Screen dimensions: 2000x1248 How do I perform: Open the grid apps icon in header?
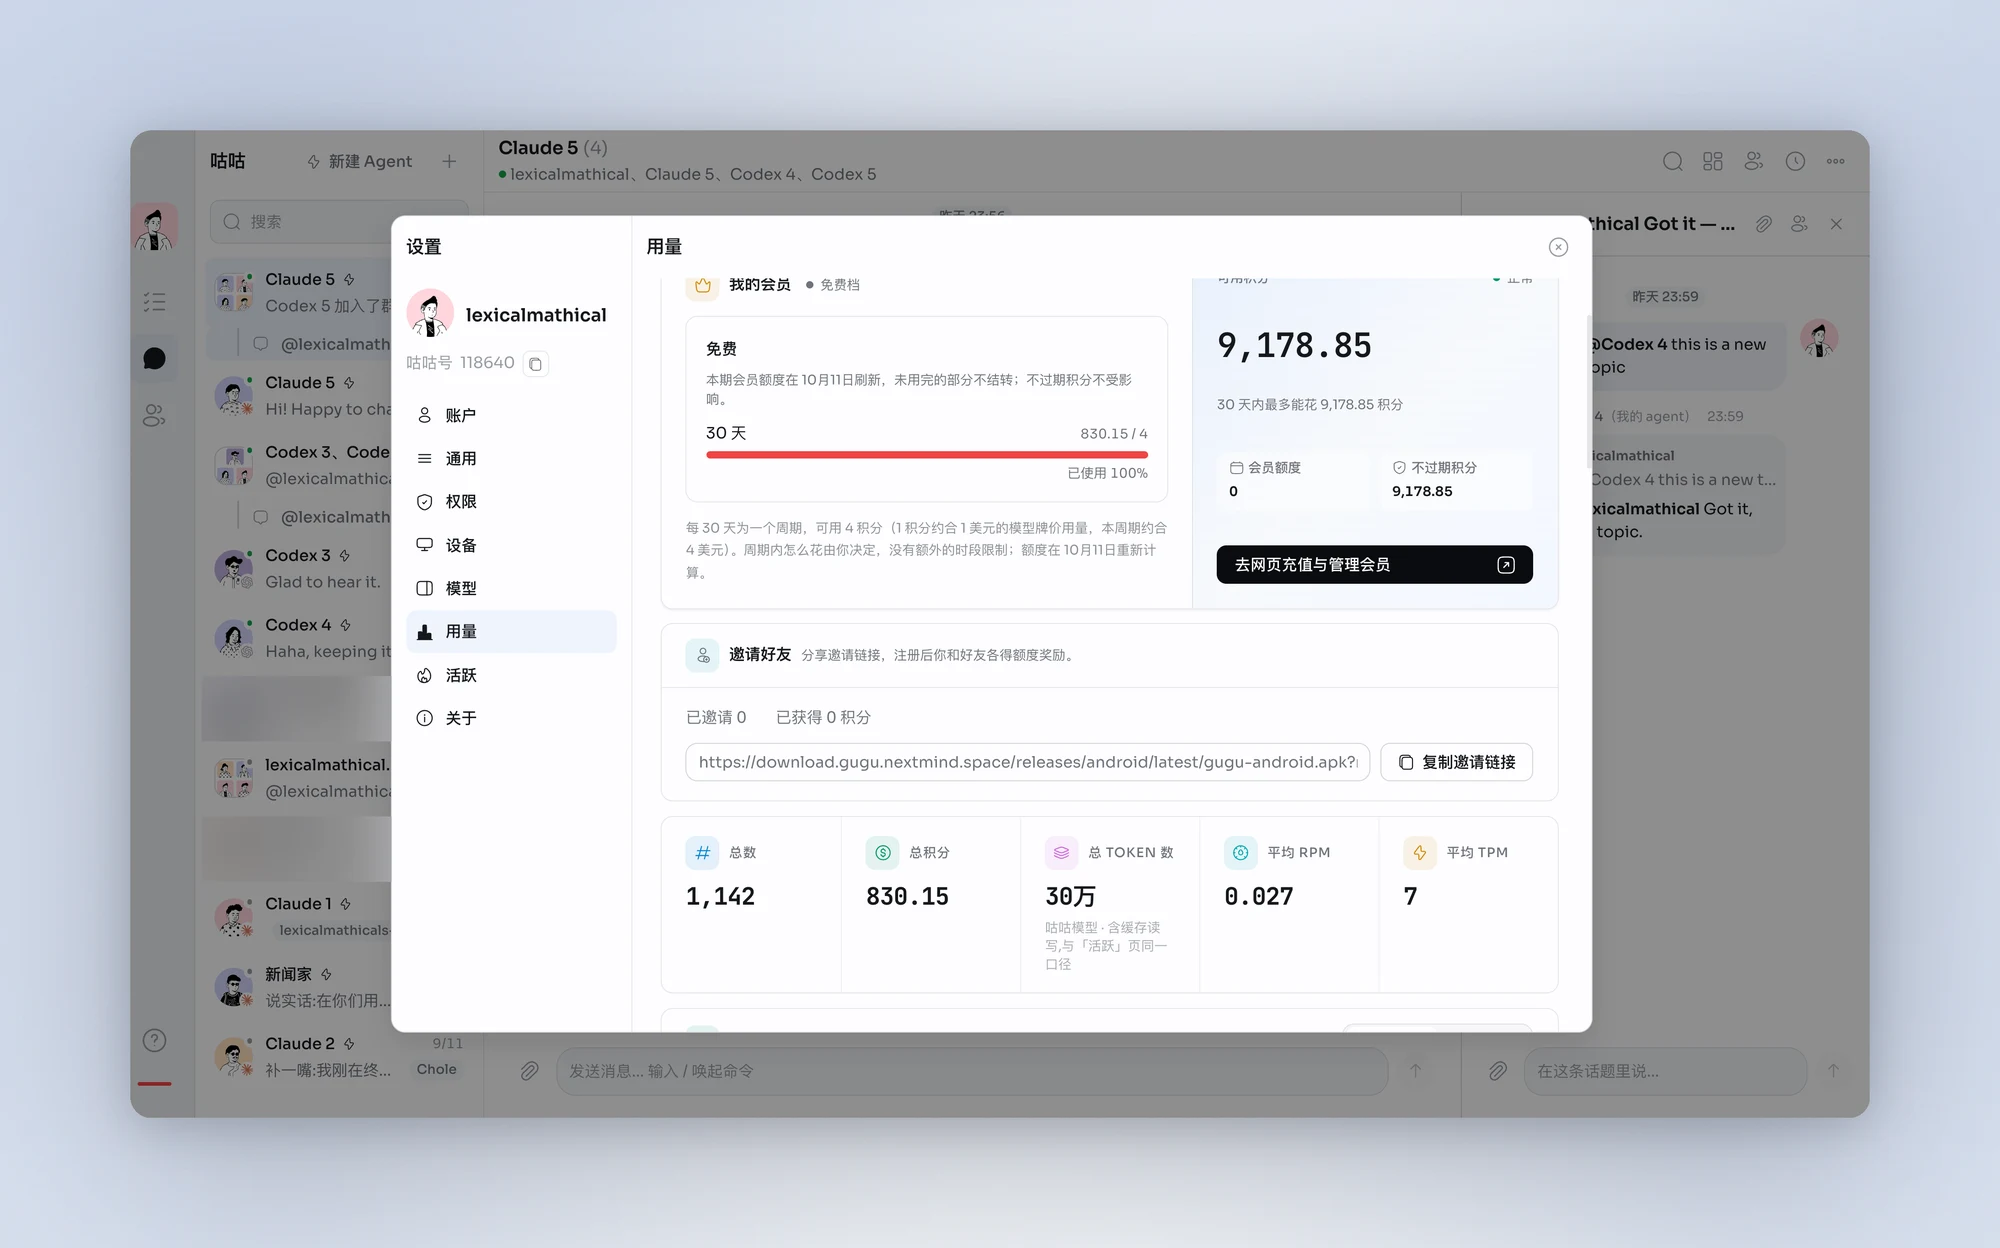1713,161
